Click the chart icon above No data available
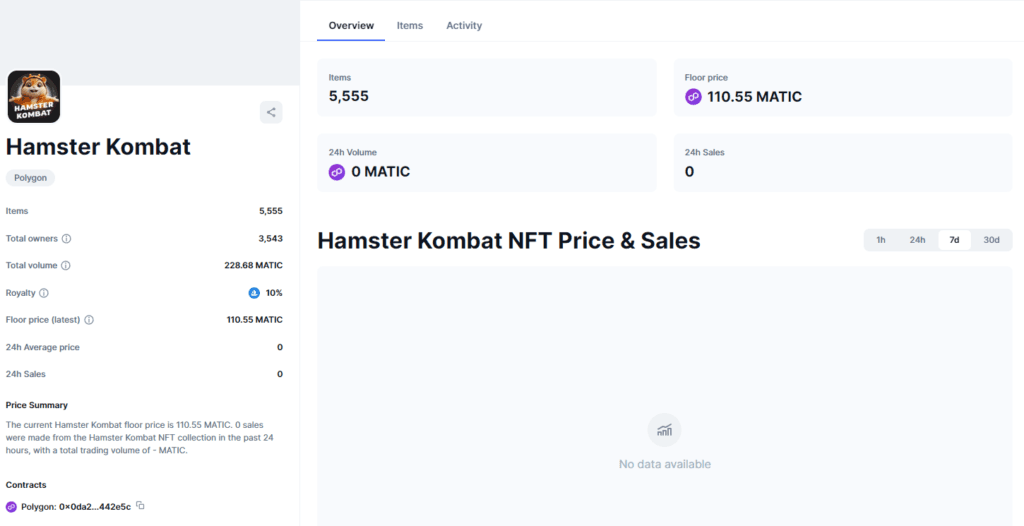The image size is (1024, 526). tap(664, 430)
